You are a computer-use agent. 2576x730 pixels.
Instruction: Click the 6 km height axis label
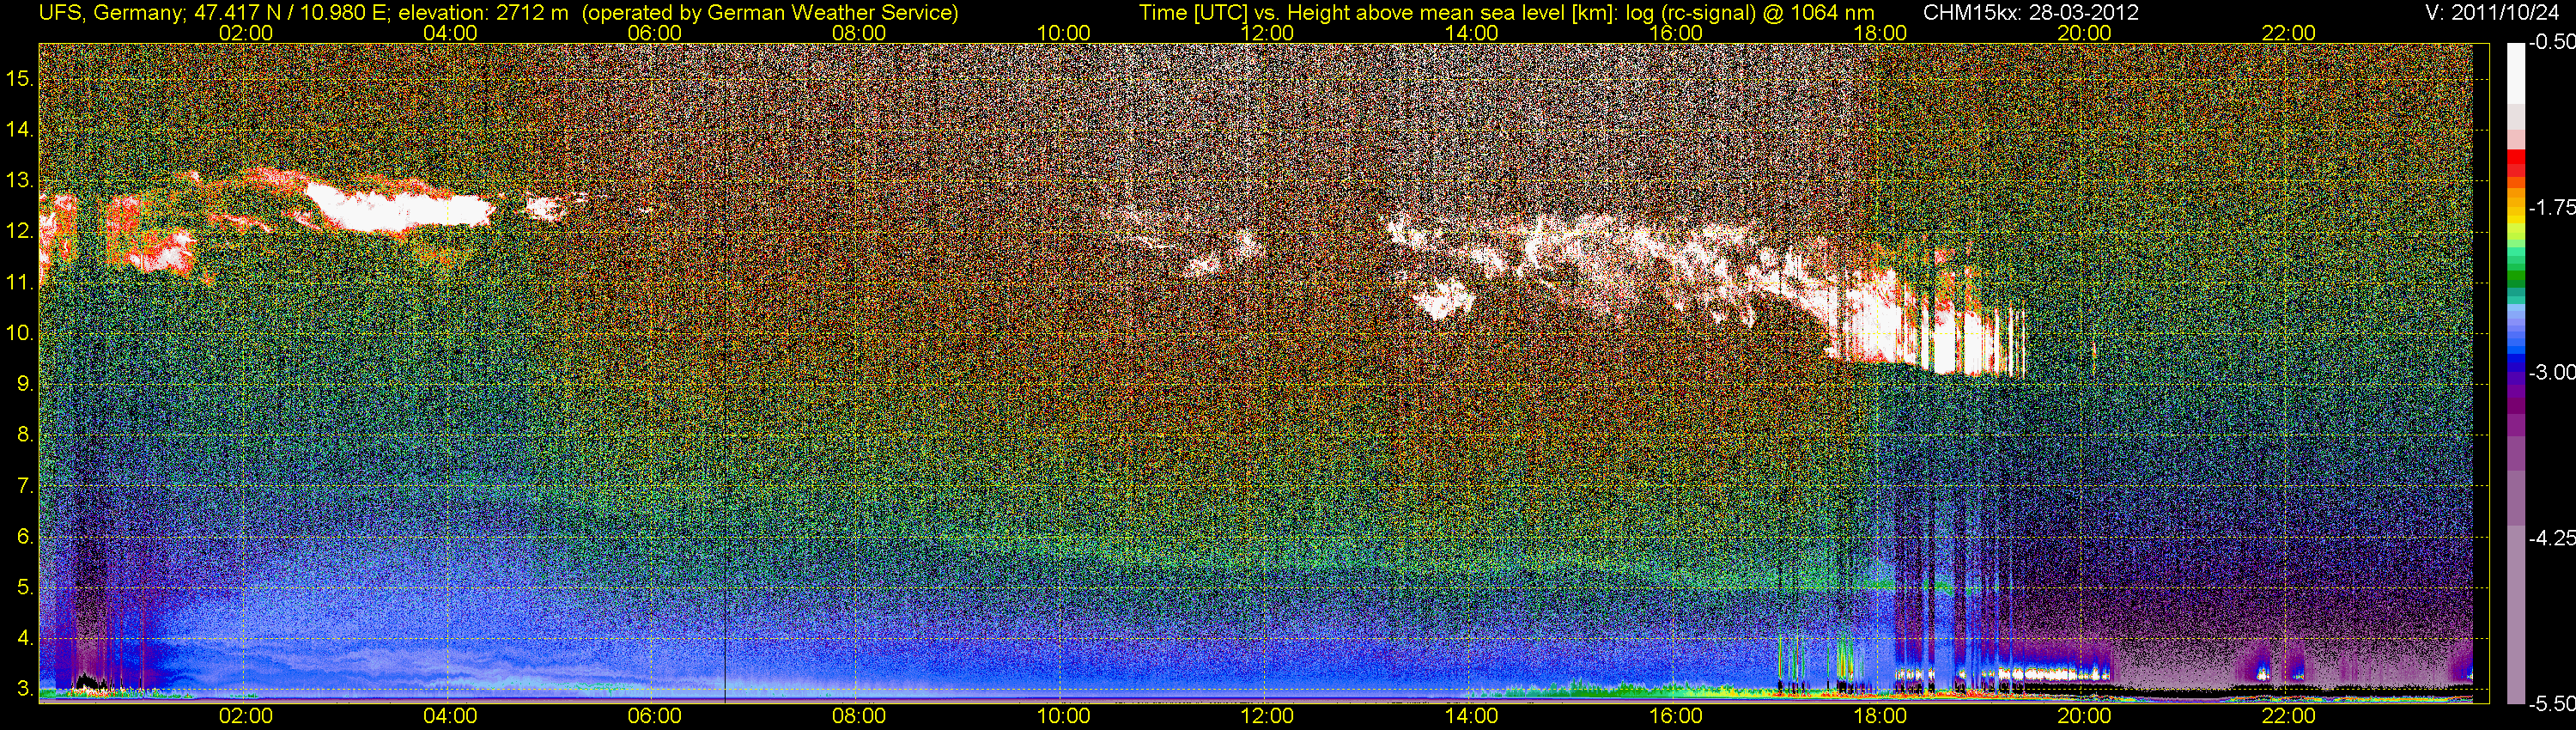coord(24,537)
